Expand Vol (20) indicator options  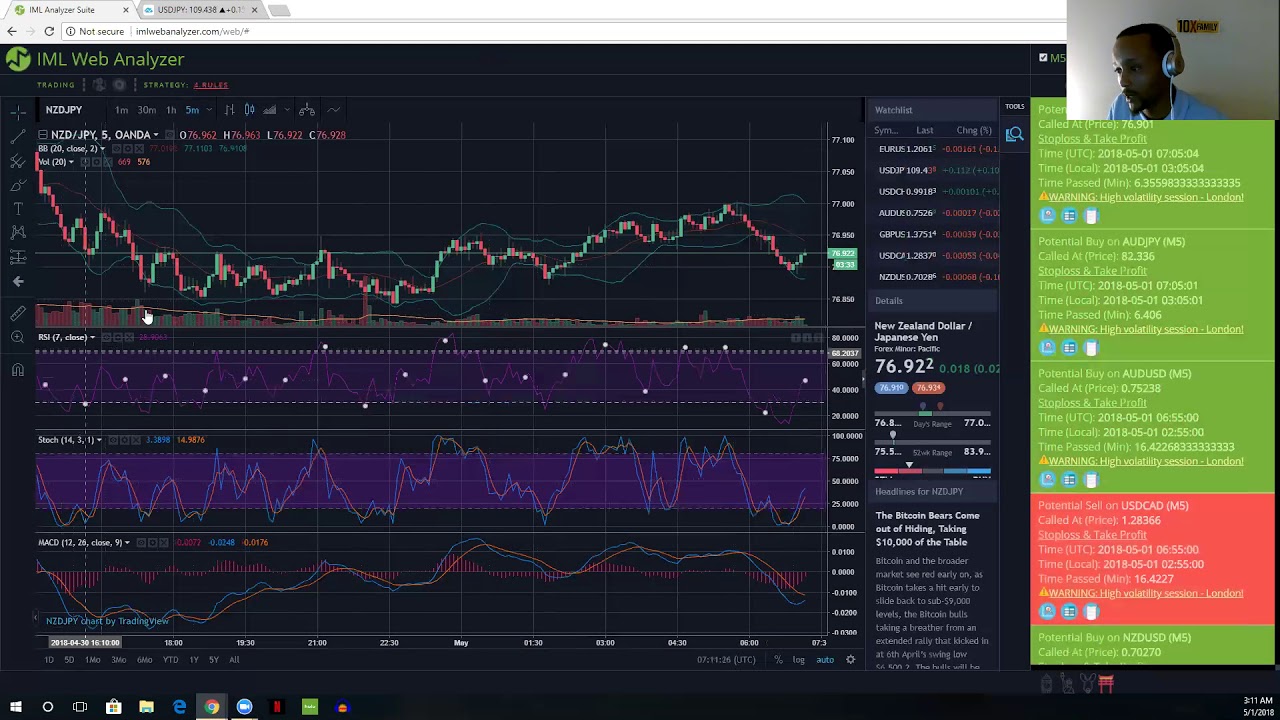[x=71, y=162]
